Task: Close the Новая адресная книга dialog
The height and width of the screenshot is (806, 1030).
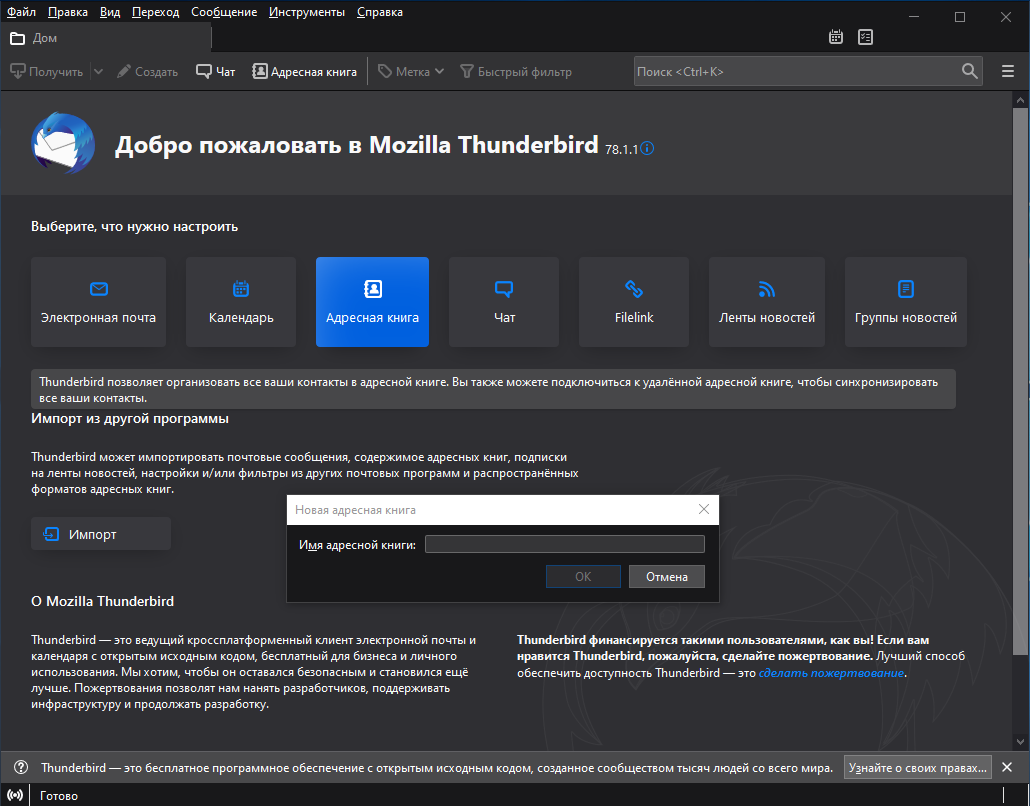Action: [x=704, y=510]
